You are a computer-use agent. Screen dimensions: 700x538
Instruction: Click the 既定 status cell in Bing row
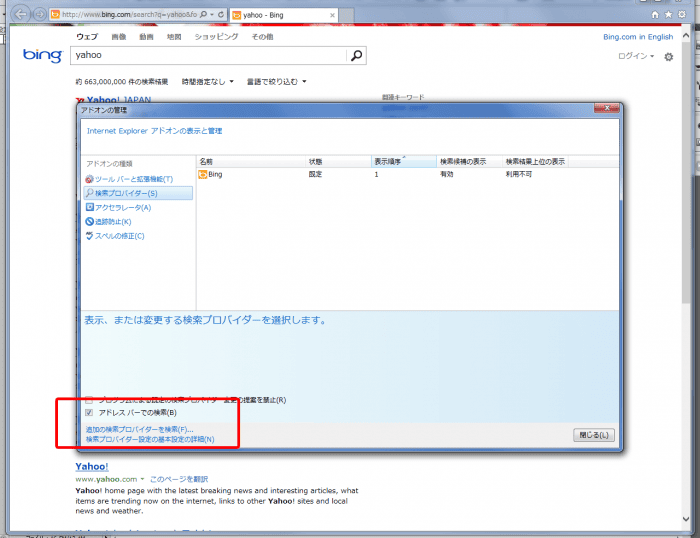(315, 174)
